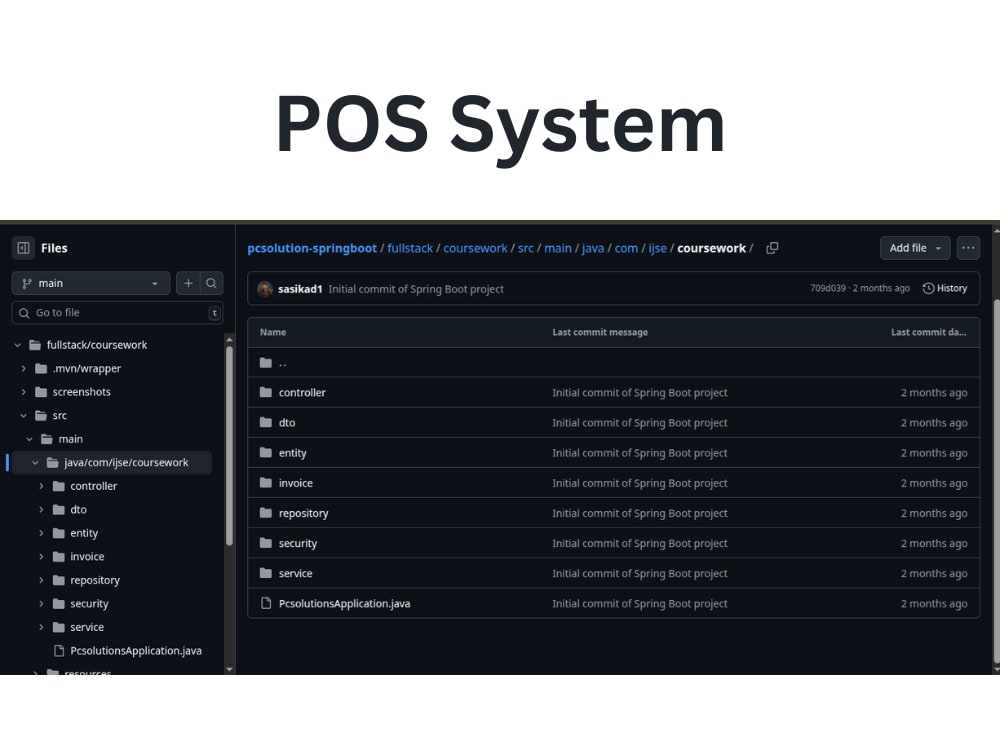Viewport: 1000px width, 750px height.
Task: Open more options ellipsis menu
Action: (x=968, y=248)
